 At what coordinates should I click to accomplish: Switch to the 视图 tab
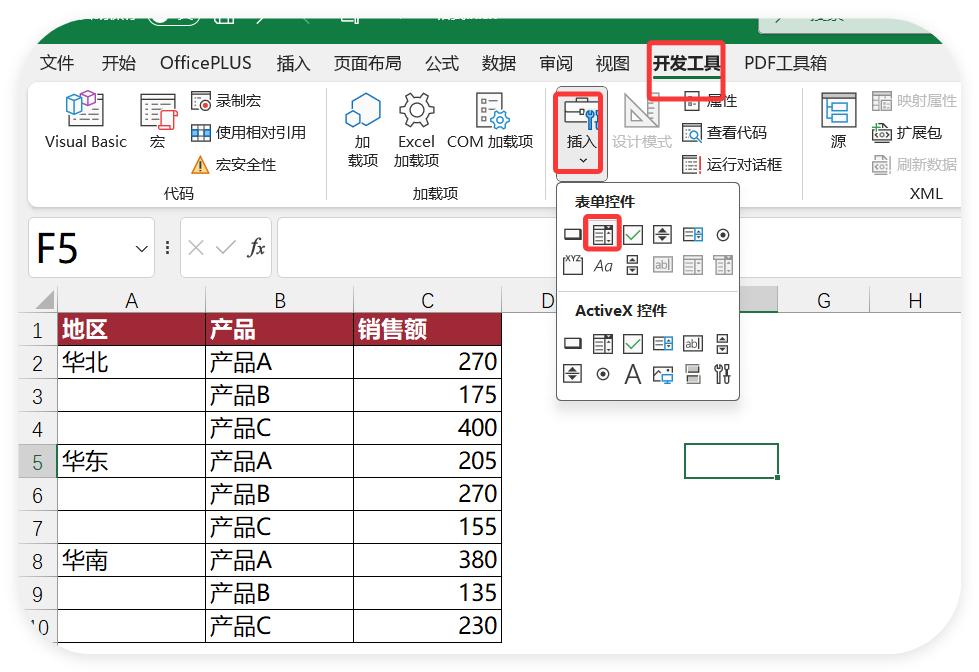click(612, 63)
